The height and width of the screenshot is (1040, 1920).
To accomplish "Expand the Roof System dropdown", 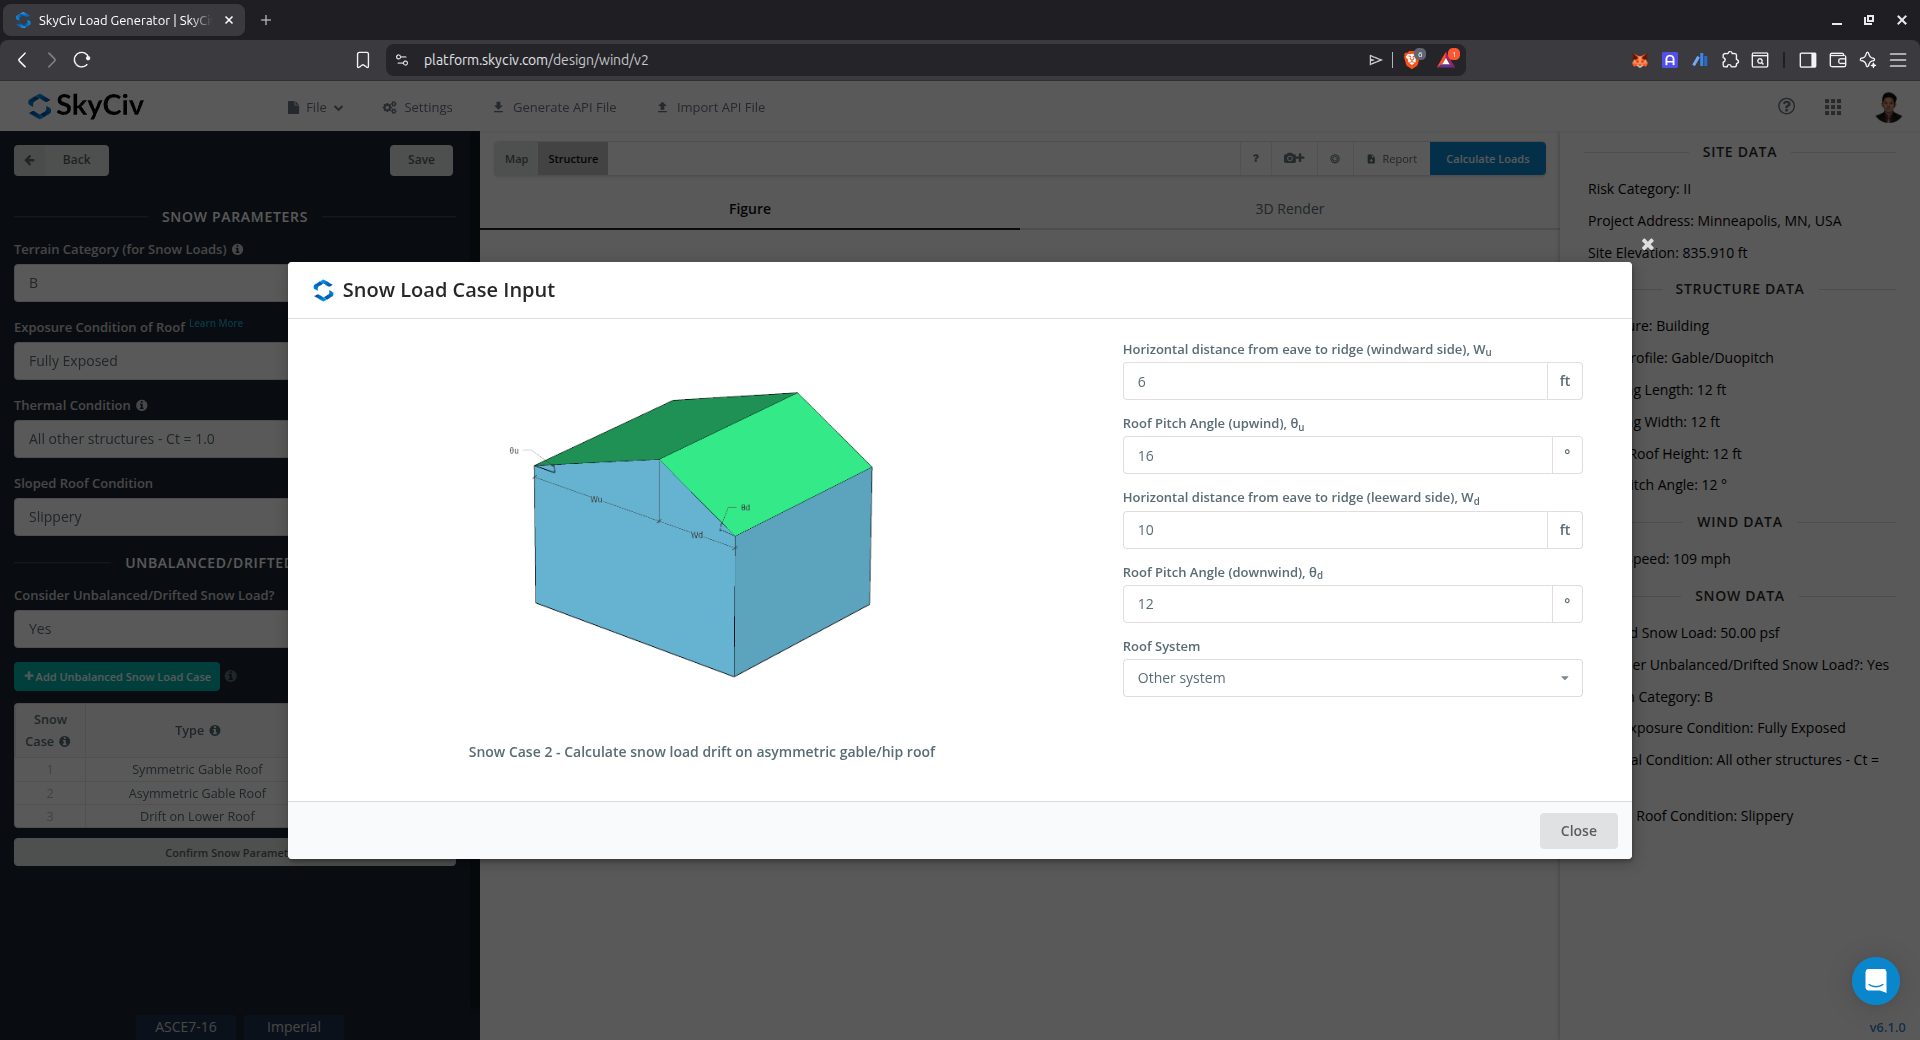I will [1351, 678].
